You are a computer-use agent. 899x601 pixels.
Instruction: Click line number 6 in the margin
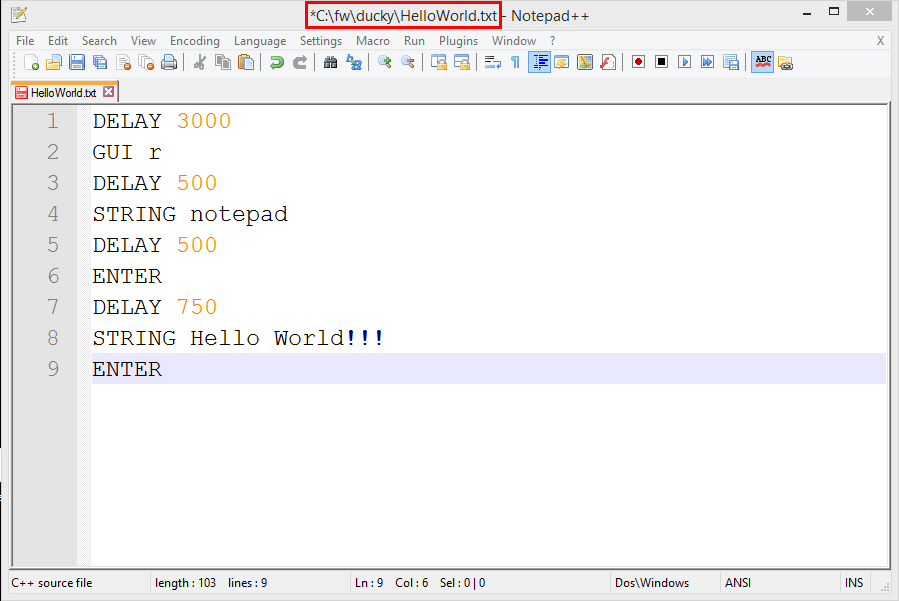(x=53, y=276)
